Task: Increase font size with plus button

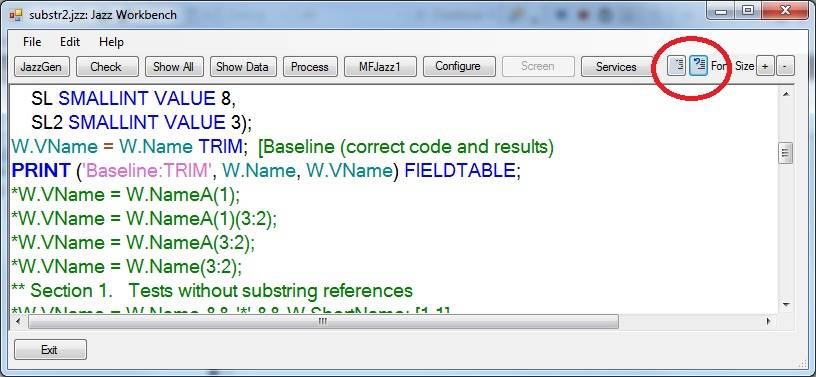Action: 764,67
